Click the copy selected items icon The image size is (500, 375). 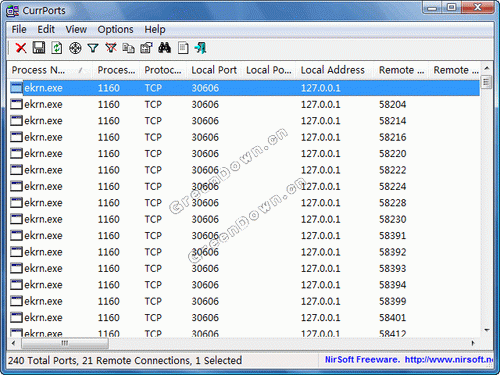coord(129,48)
